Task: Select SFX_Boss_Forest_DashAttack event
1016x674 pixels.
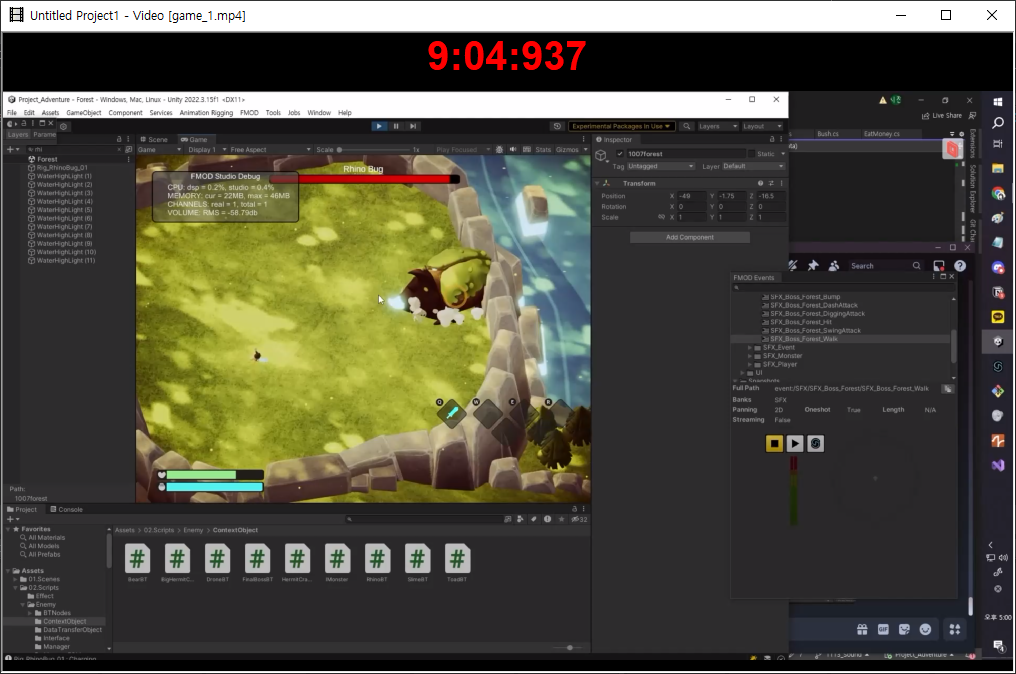Action: click(813, 305)
